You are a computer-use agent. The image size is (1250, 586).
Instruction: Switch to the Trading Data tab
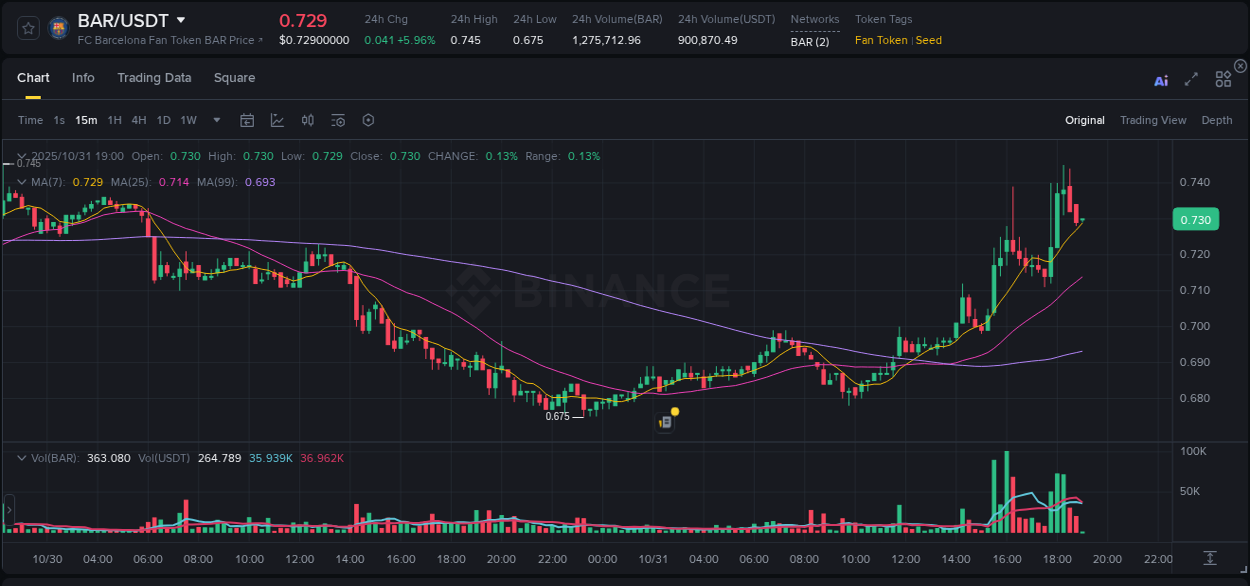[154, 77]
